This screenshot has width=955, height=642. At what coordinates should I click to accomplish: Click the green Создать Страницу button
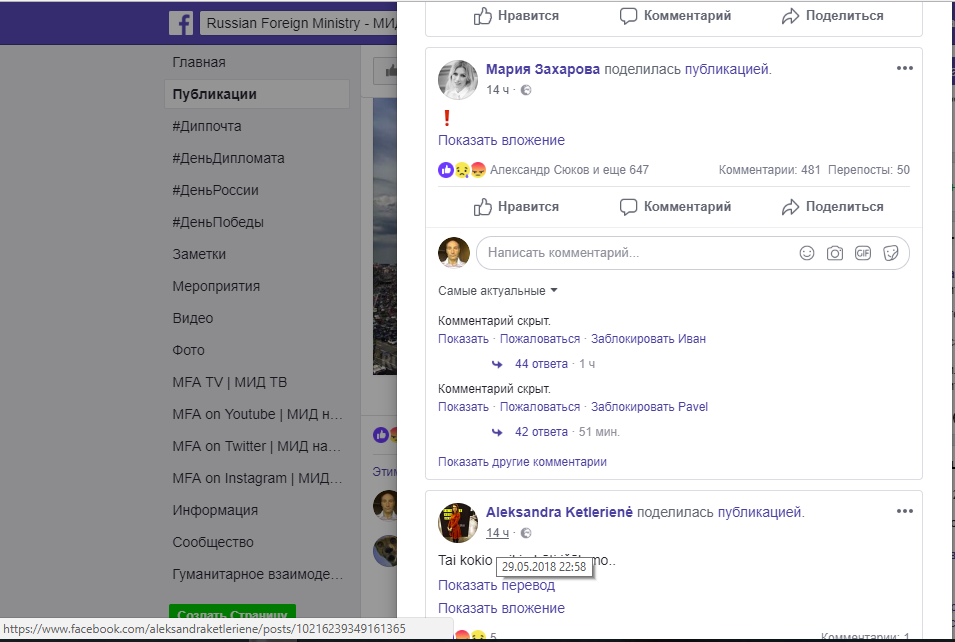click(232, 612)
